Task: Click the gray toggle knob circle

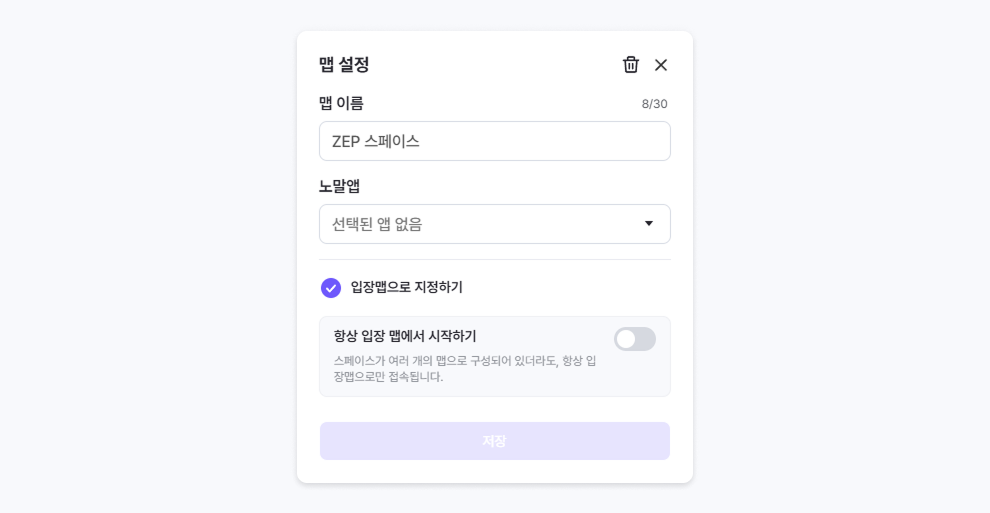Action: point(626,339)
